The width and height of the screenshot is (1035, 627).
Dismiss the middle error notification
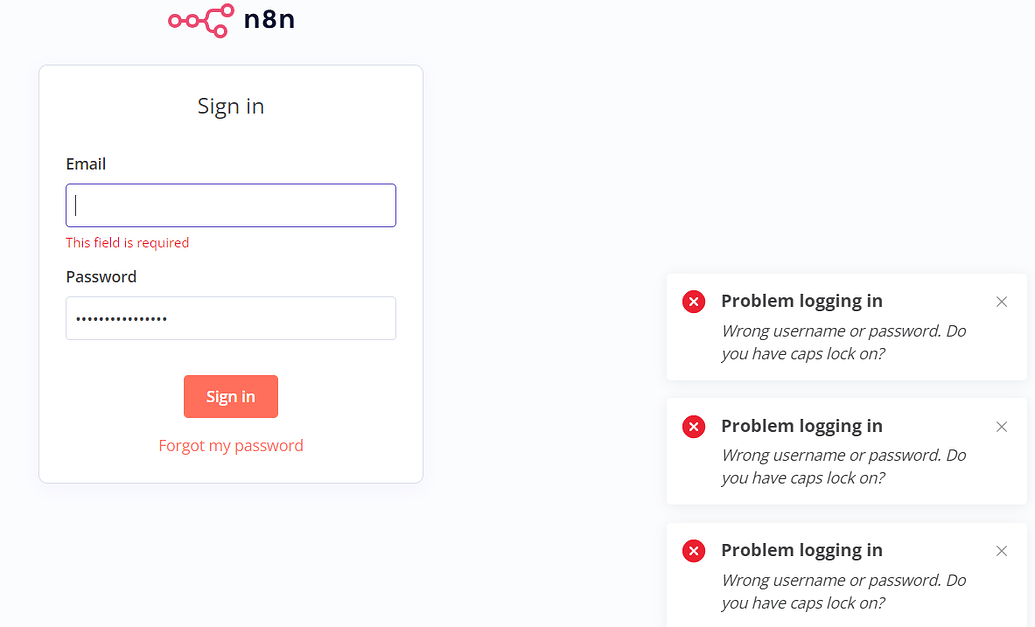tap(1001, 426)
